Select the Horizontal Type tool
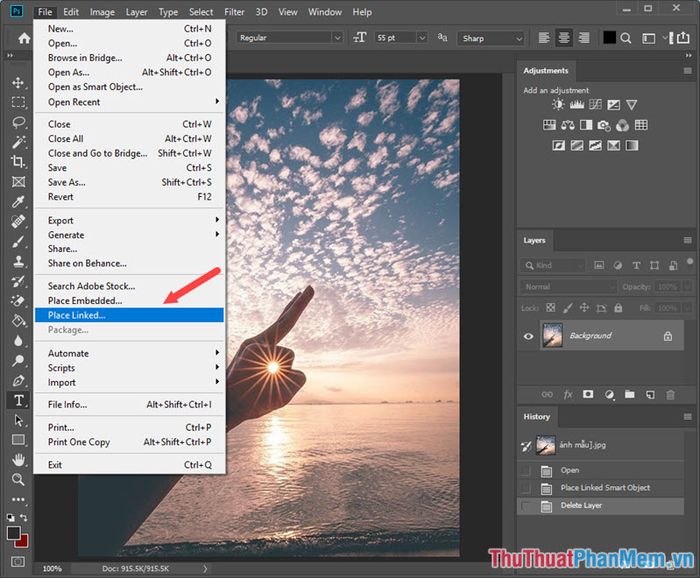 tap(18, 400)
